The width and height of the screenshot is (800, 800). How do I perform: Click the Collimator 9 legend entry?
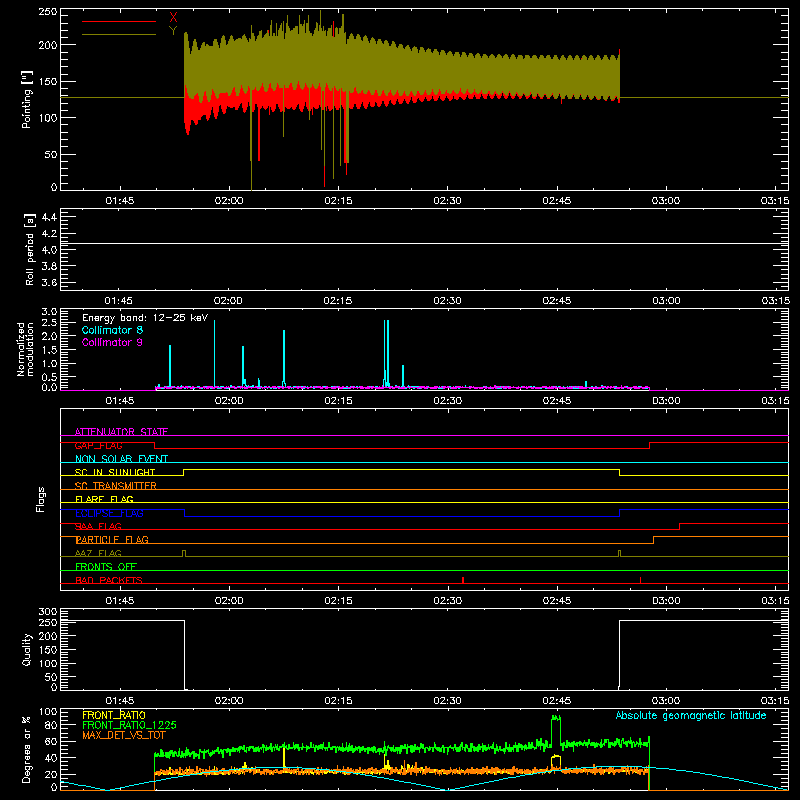[112, 342]
